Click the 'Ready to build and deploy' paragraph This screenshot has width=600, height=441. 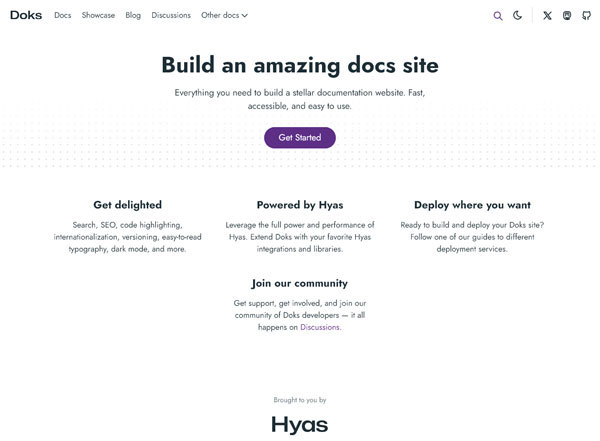click(x=472, y=237)
